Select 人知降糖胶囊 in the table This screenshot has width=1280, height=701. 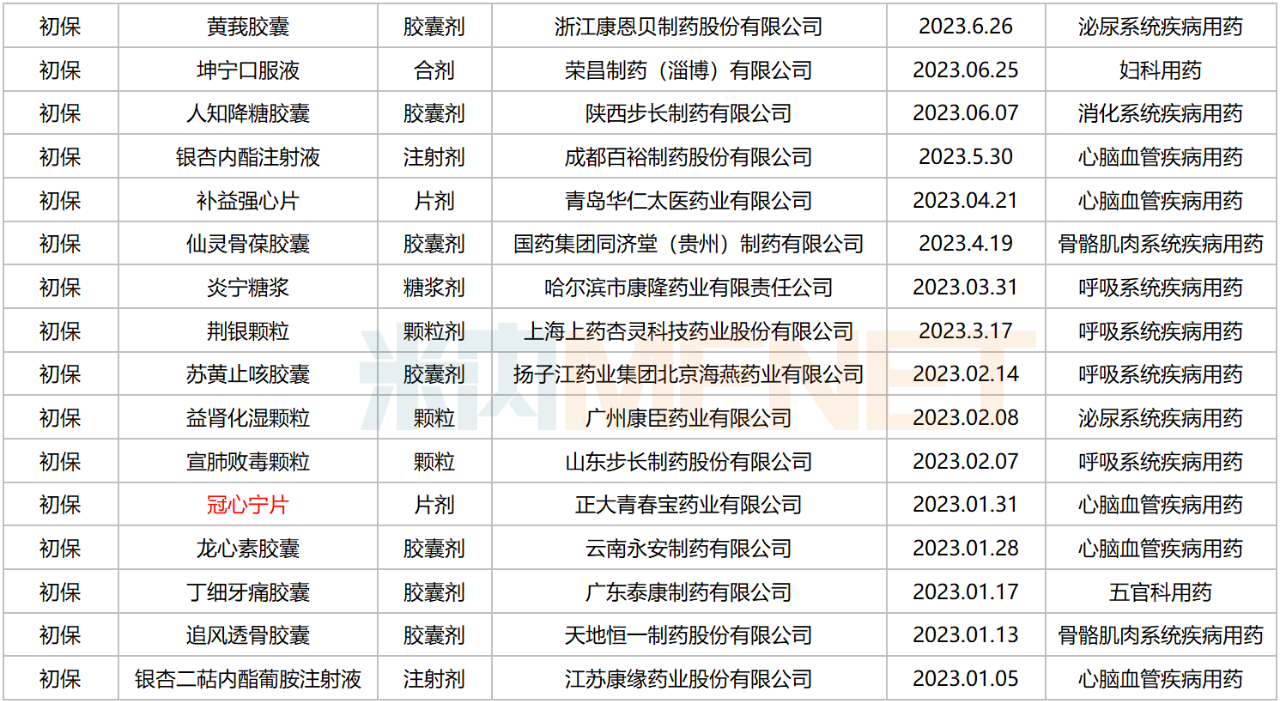(248, 114)
